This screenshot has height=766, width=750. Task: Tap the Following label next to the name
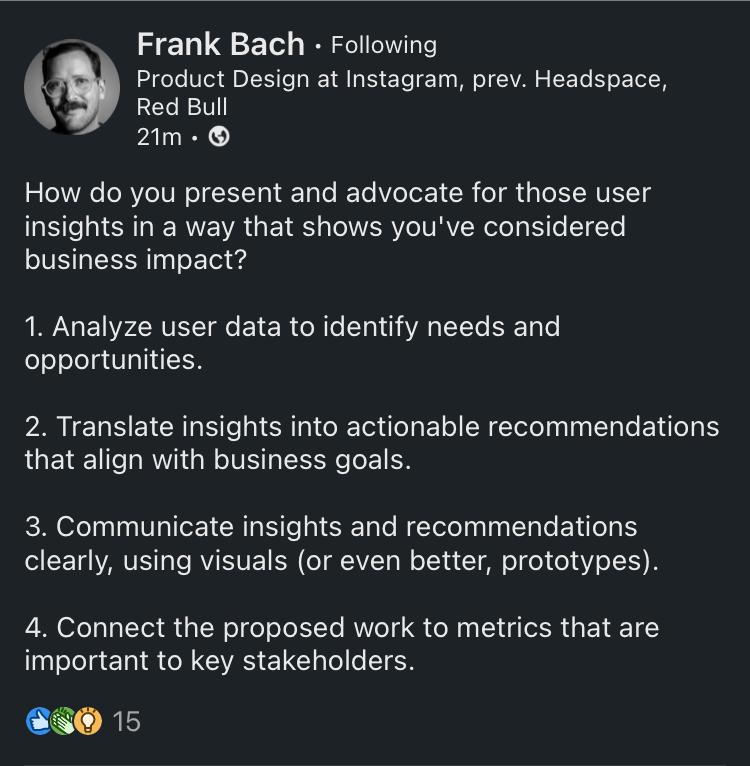coord(384,45)
